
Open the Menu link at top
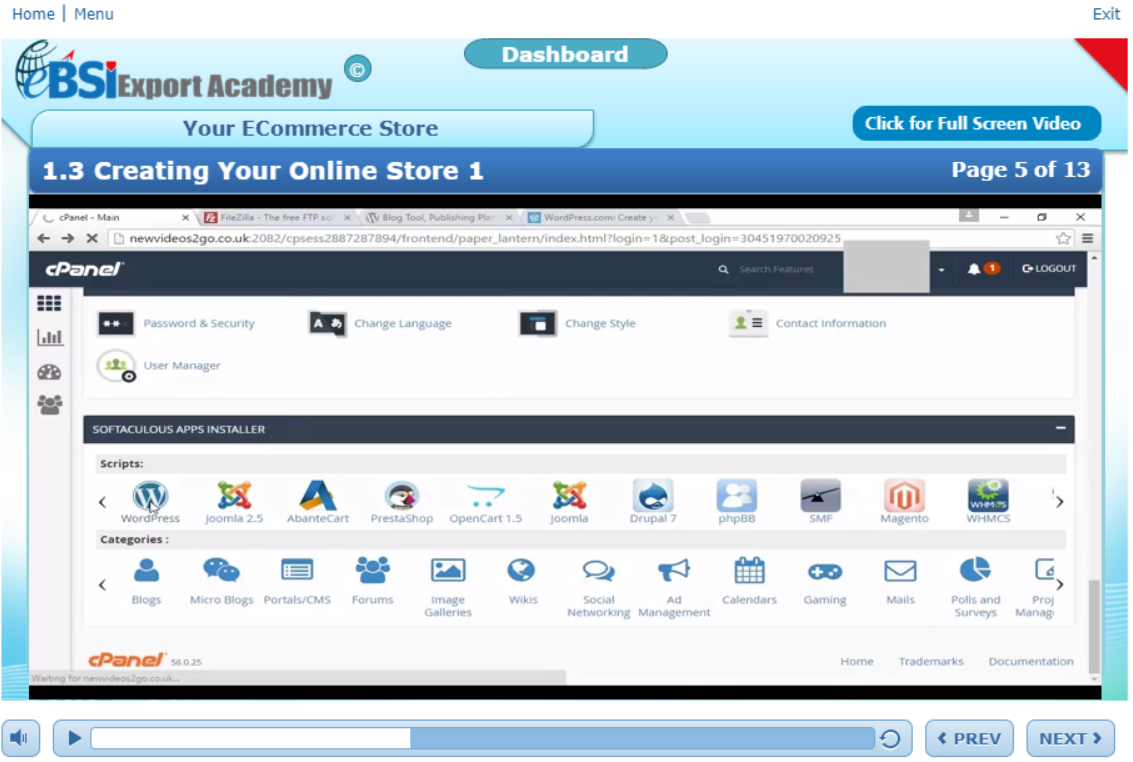(x=93, y=14)
